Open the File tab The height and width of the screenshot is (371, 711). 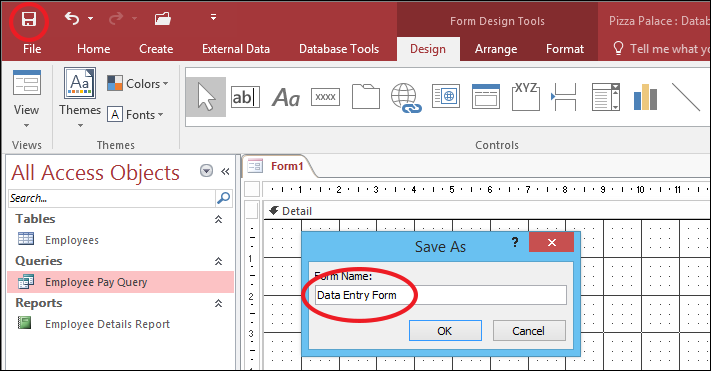click(32, 49)
